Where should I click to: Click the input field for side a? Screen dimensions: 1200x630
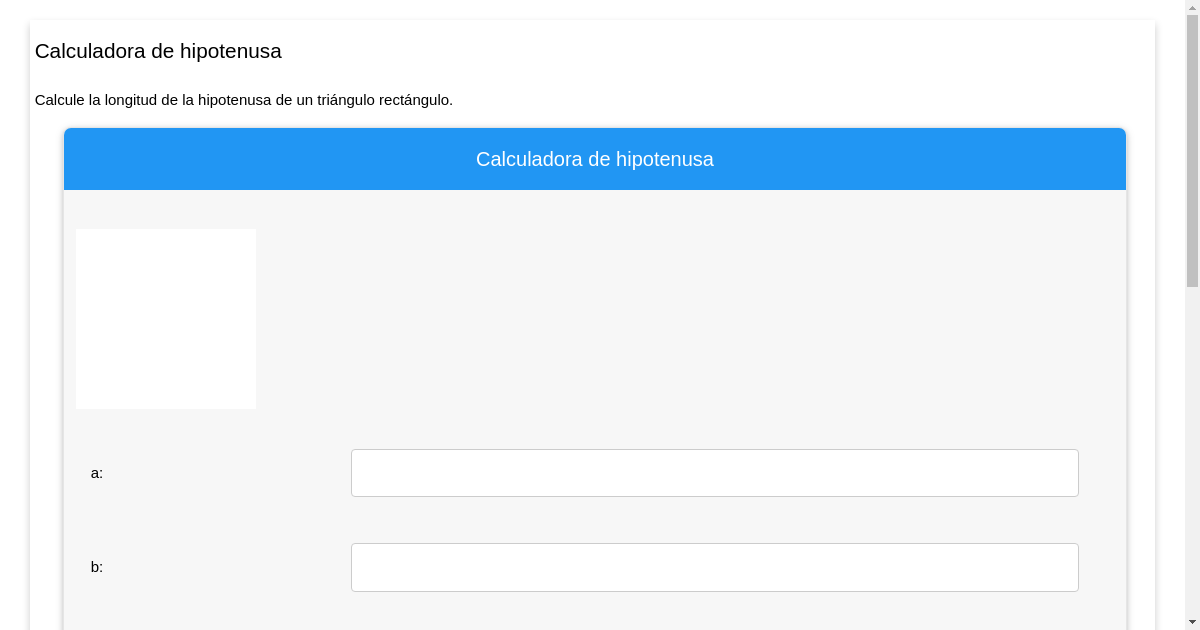pos(714,473)
